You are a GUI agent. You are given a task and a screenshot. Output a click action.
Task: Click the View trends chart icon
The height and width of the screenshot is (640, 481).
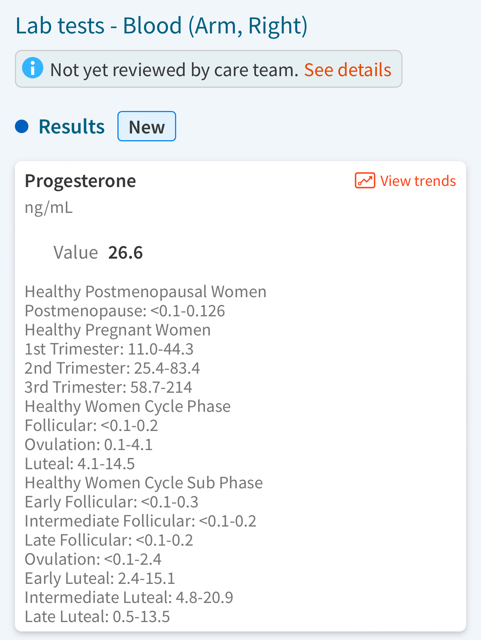365,180
